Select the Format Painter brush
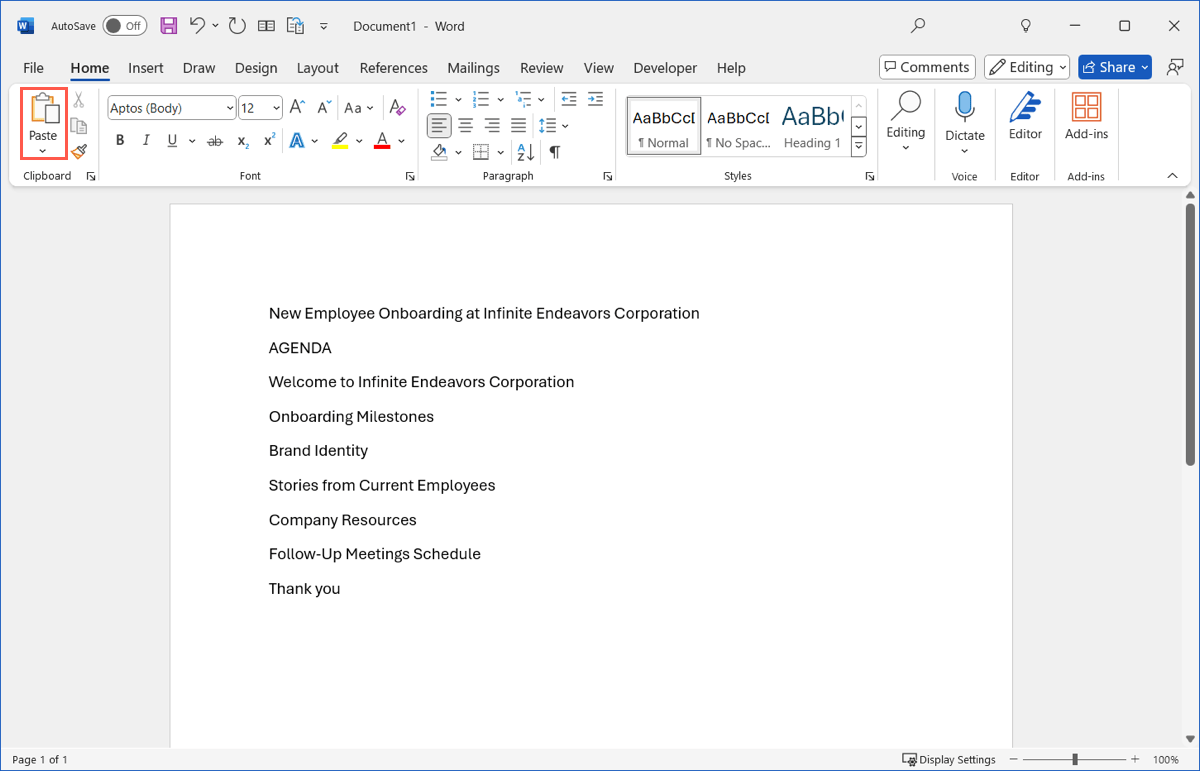Image resolution: width=1200 pixels, height=771 pixels. pos(79,151)
